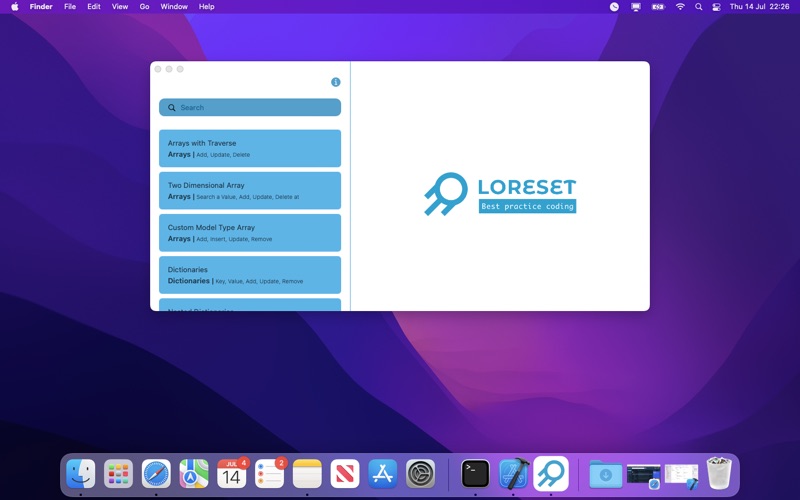Select Arrays with Traverse lesson

pyautogui.click(x=250, y=148)
